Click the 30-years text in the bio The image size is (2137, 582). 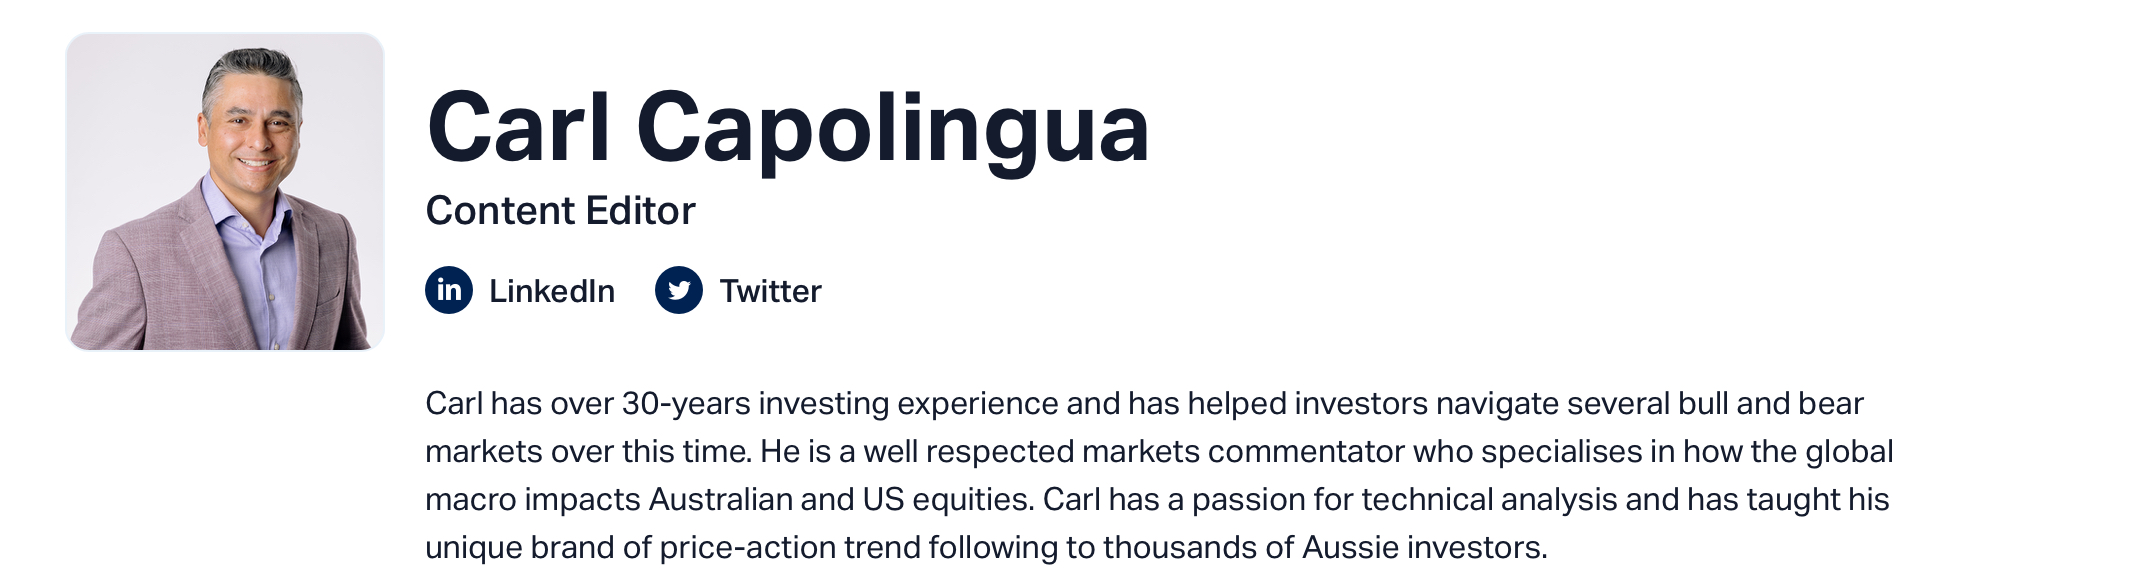[686, 404]
